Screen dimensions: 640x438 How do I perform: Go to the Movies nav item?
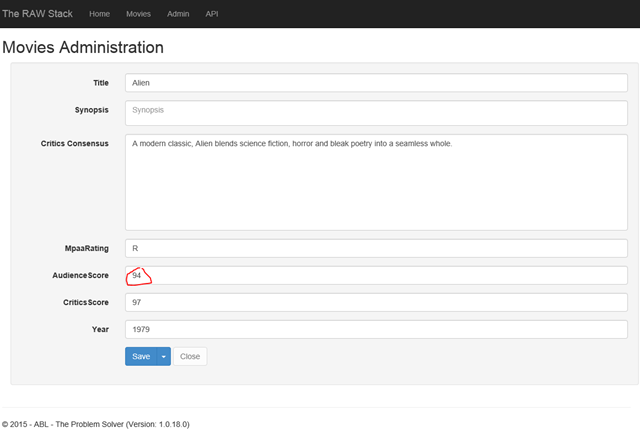(x=139, y=14)
